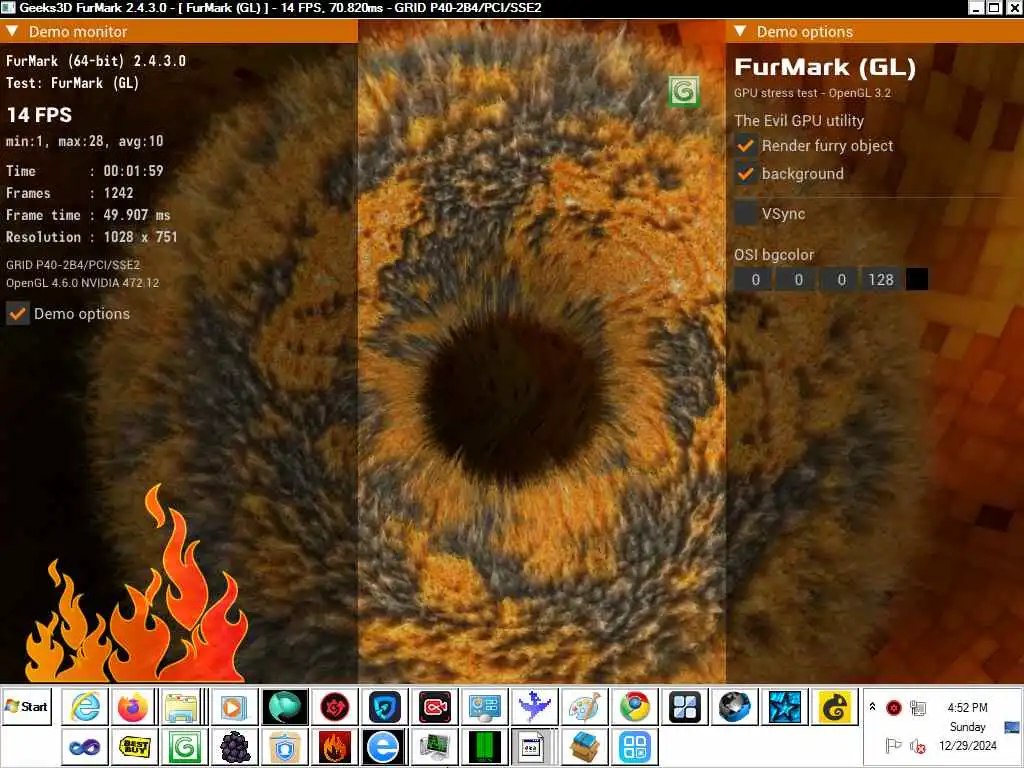The image size is (1024, 768).
Task: Enable the VSync checkbox
Action: (745, 213)
